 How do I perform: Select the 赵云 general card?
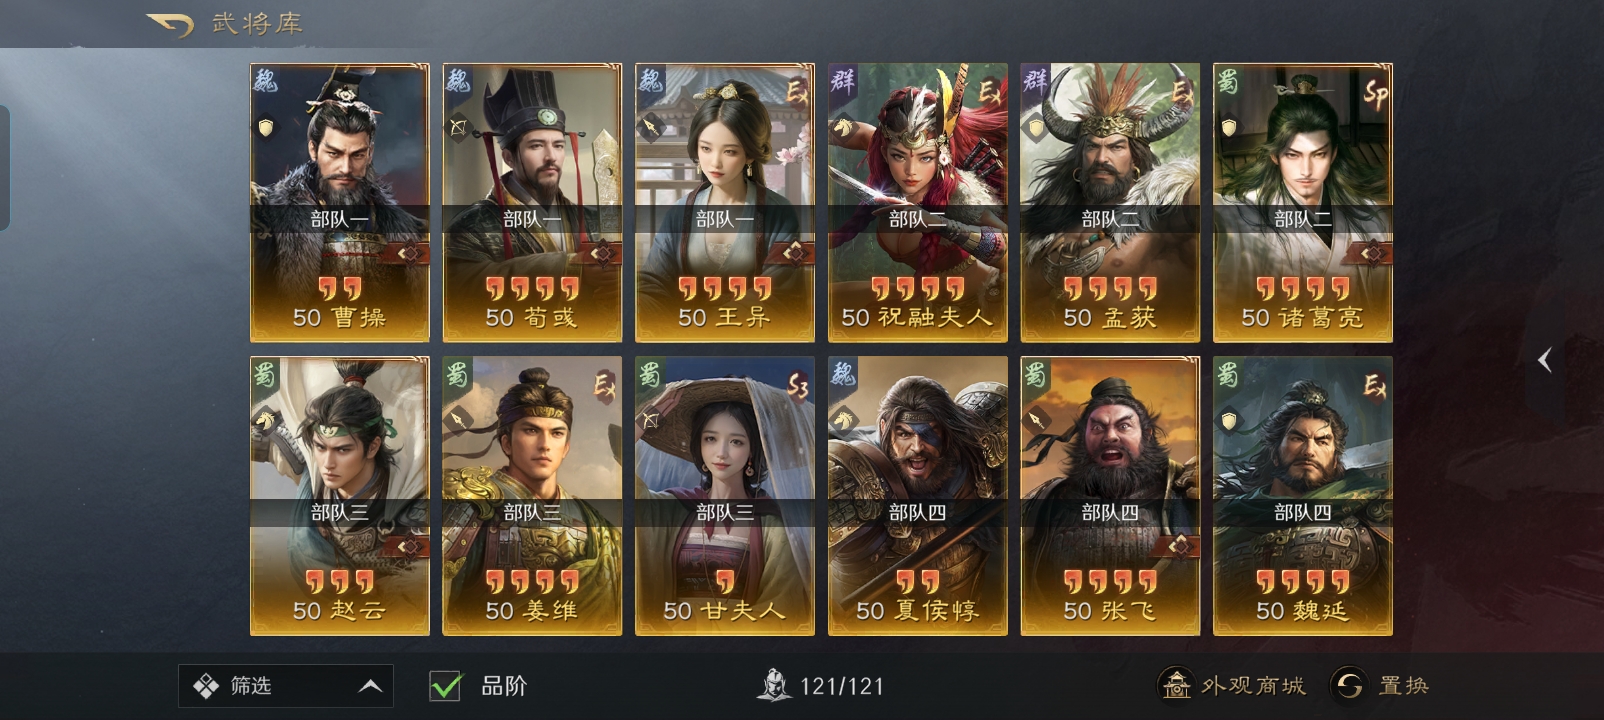[x=340, y=496]
